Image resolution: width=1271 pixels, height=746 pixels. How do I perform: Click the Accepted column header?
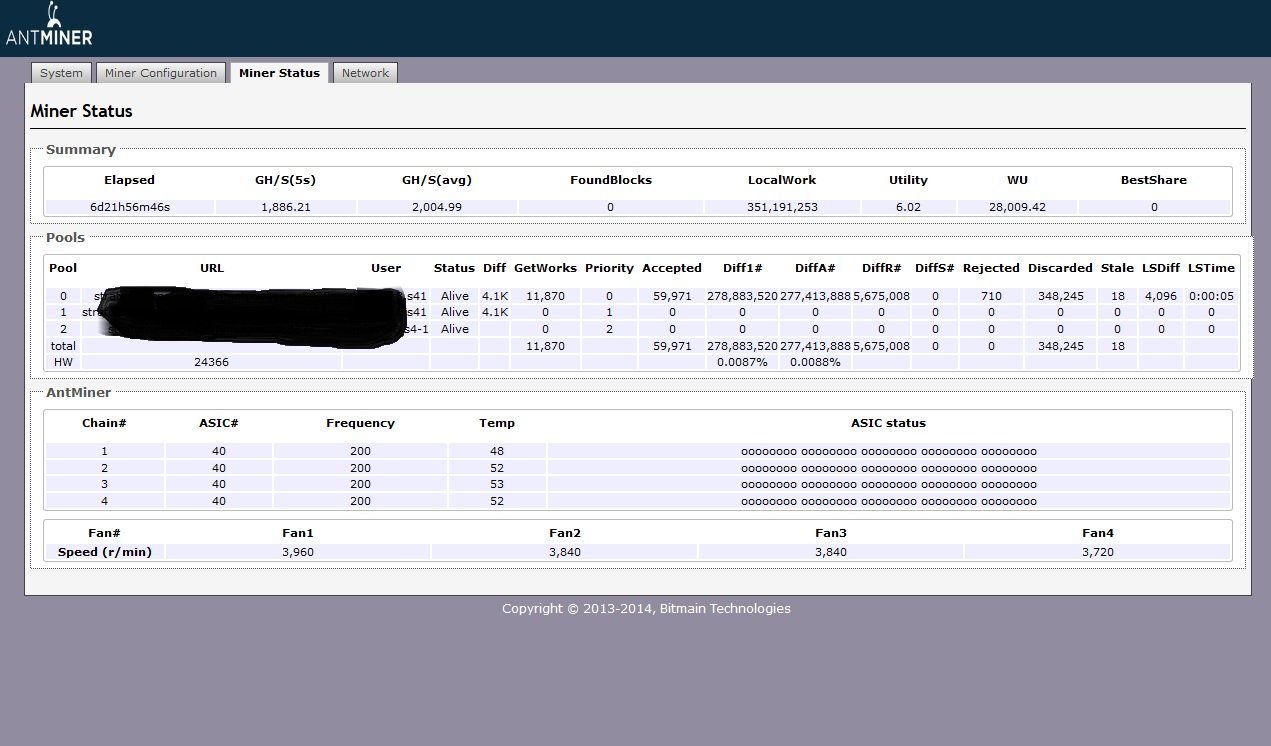tap(672, 268)
